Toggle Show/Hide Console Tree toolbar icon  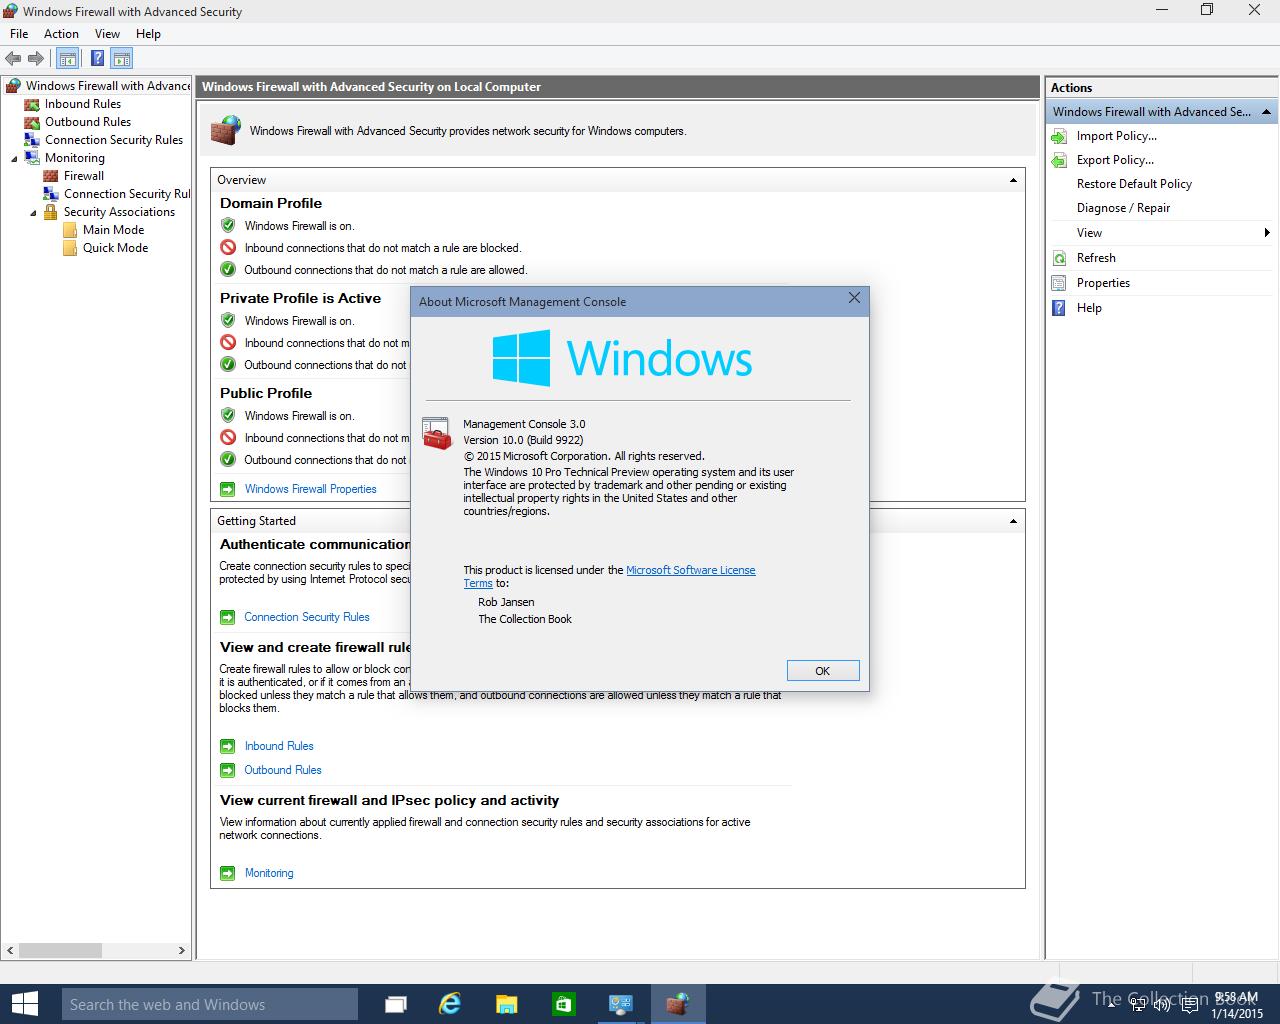pos(67,59)
